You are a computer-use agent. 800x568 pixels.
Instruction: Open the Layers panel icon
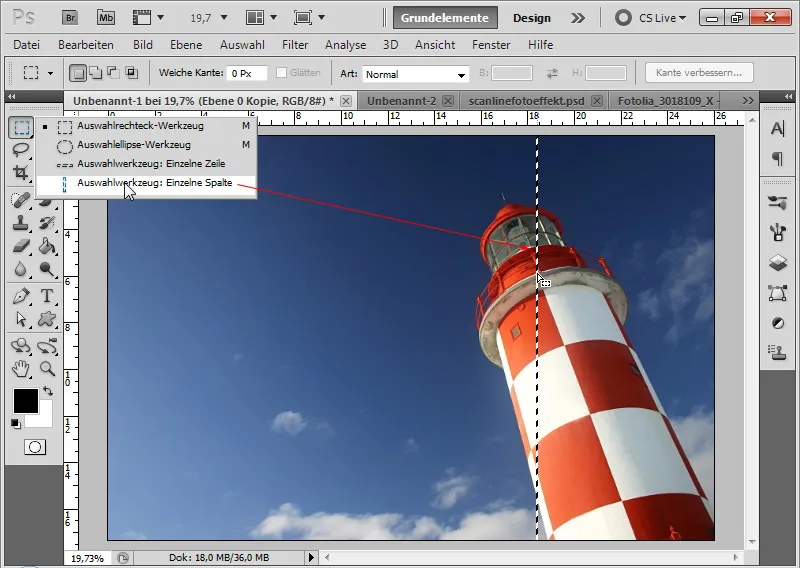click(778, 263)
